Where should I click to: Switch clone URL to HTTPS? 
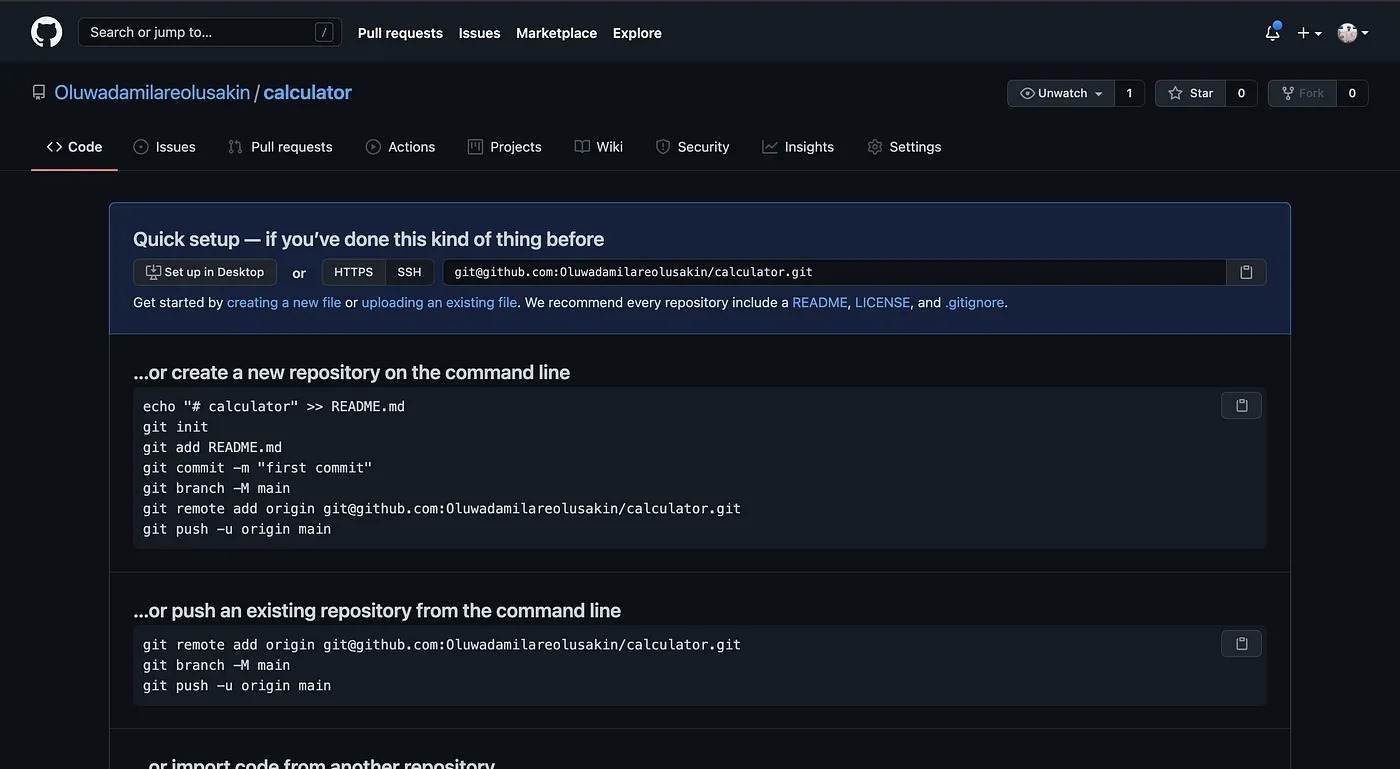coord(353,272)
